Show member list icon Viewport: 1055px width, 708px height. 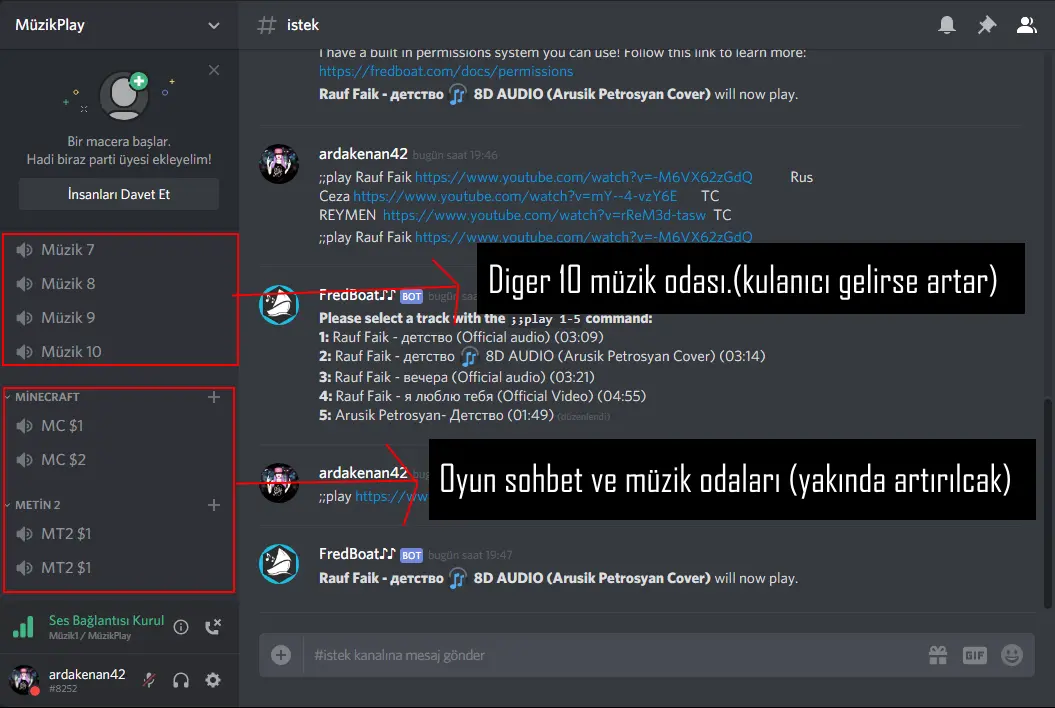click(x=1026, y=26)
